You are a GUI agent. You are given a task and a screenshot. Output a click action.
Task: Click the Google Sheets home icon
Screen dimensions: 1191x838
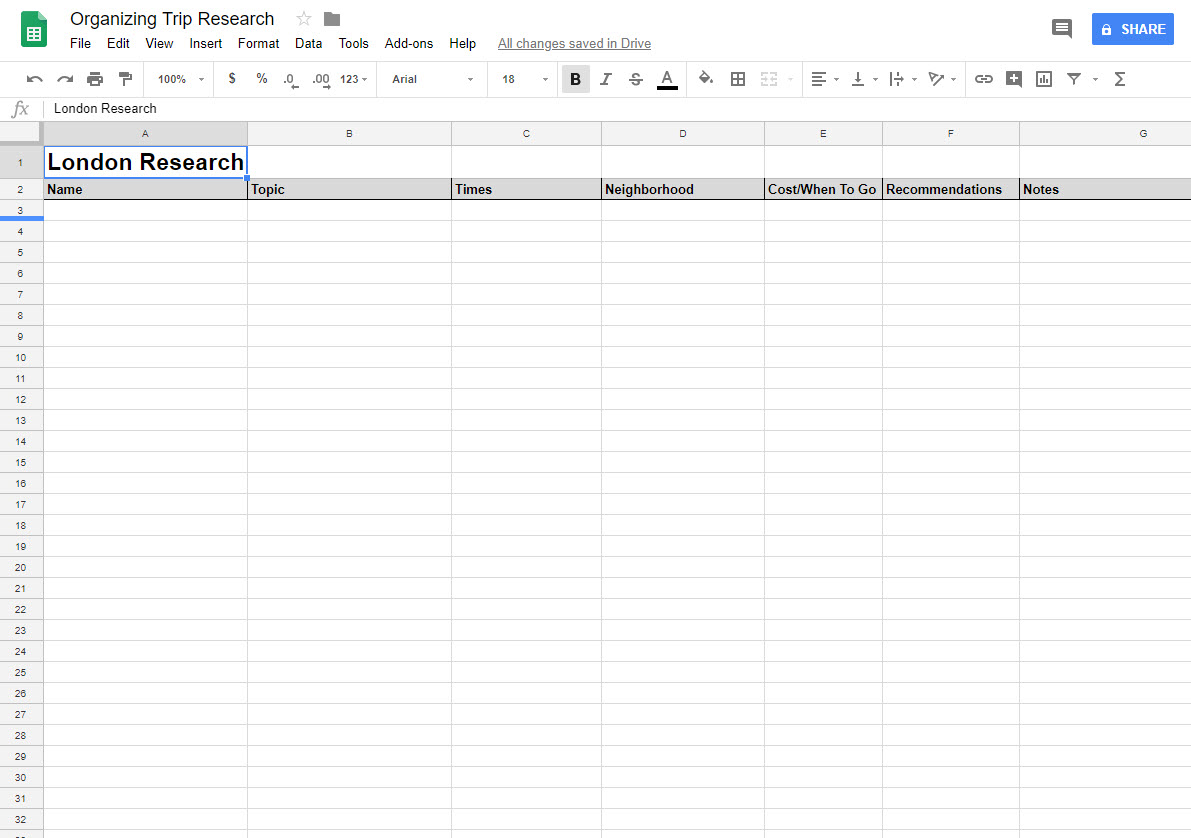tap(33, 29)
